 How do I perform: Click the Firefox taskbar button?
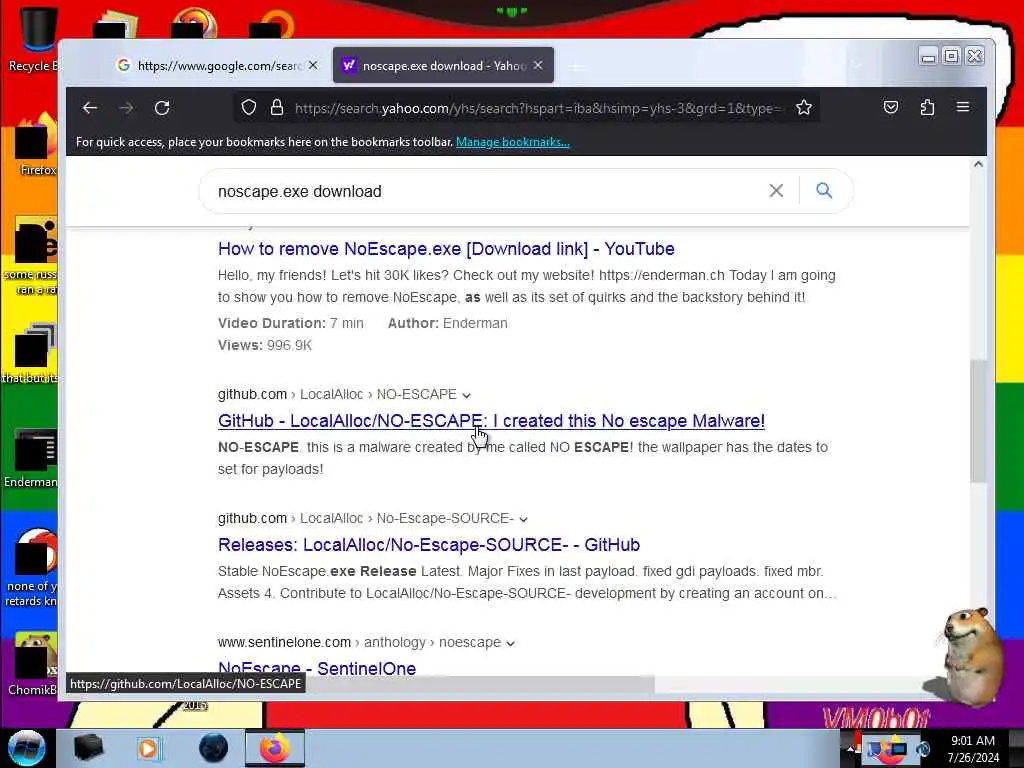[275, 748]
